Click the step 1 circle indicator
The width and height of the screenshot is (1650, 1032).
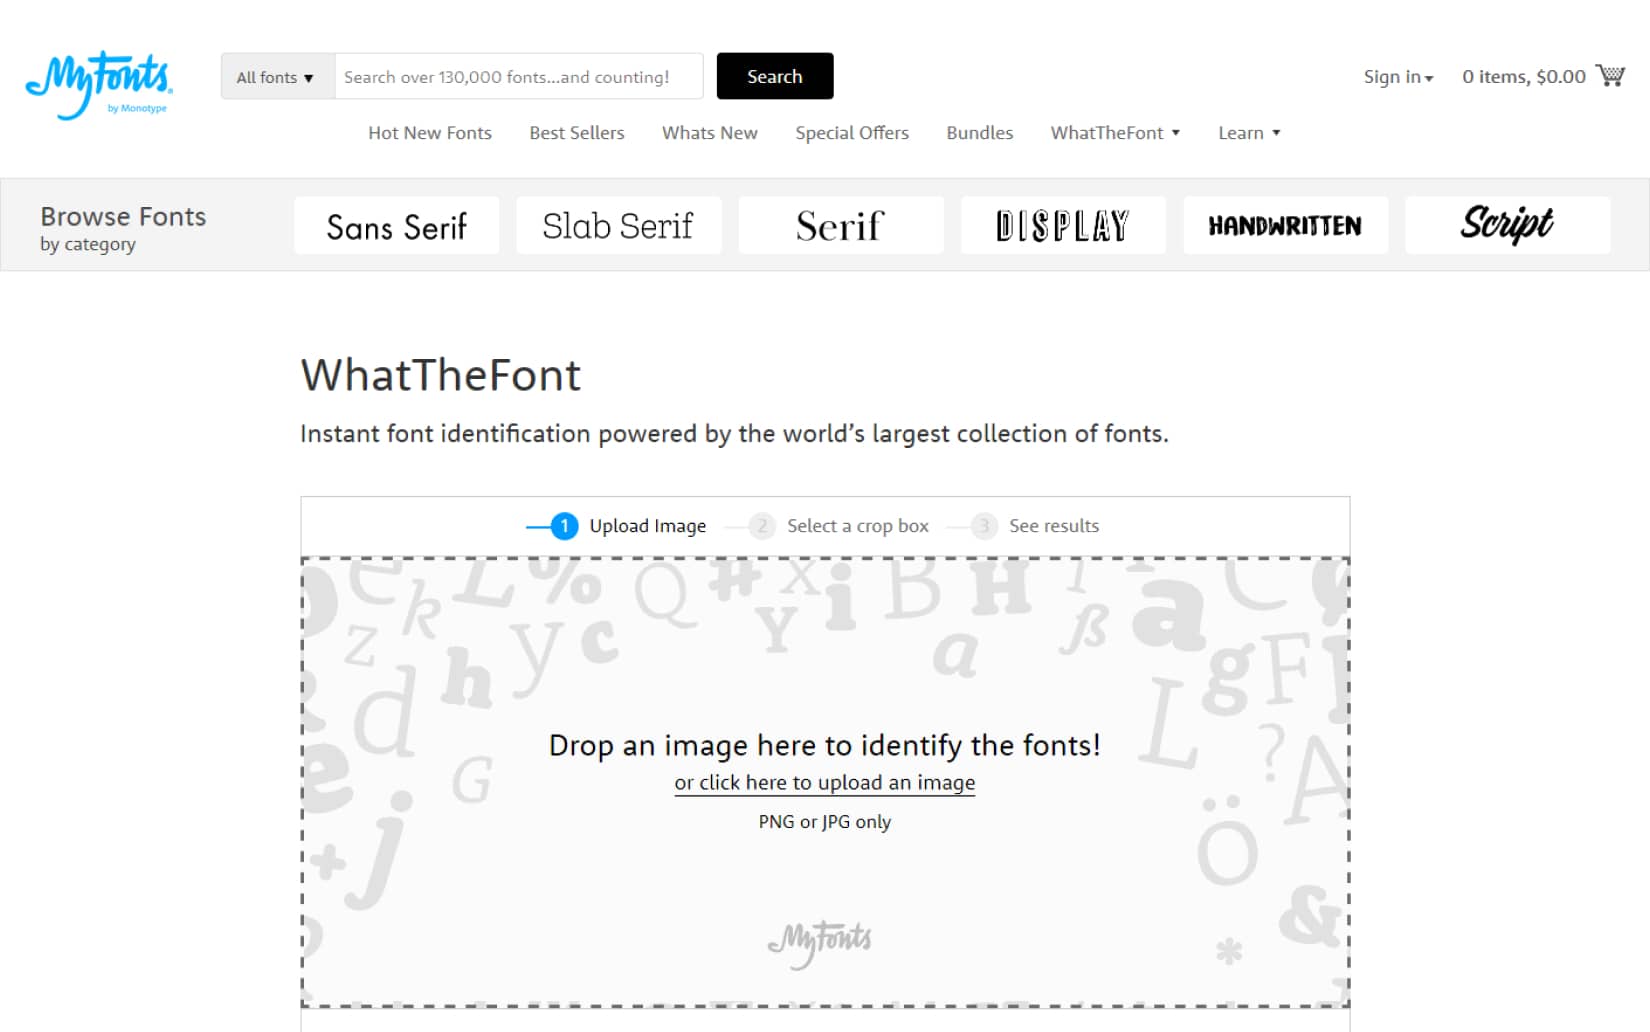[564, 526]
